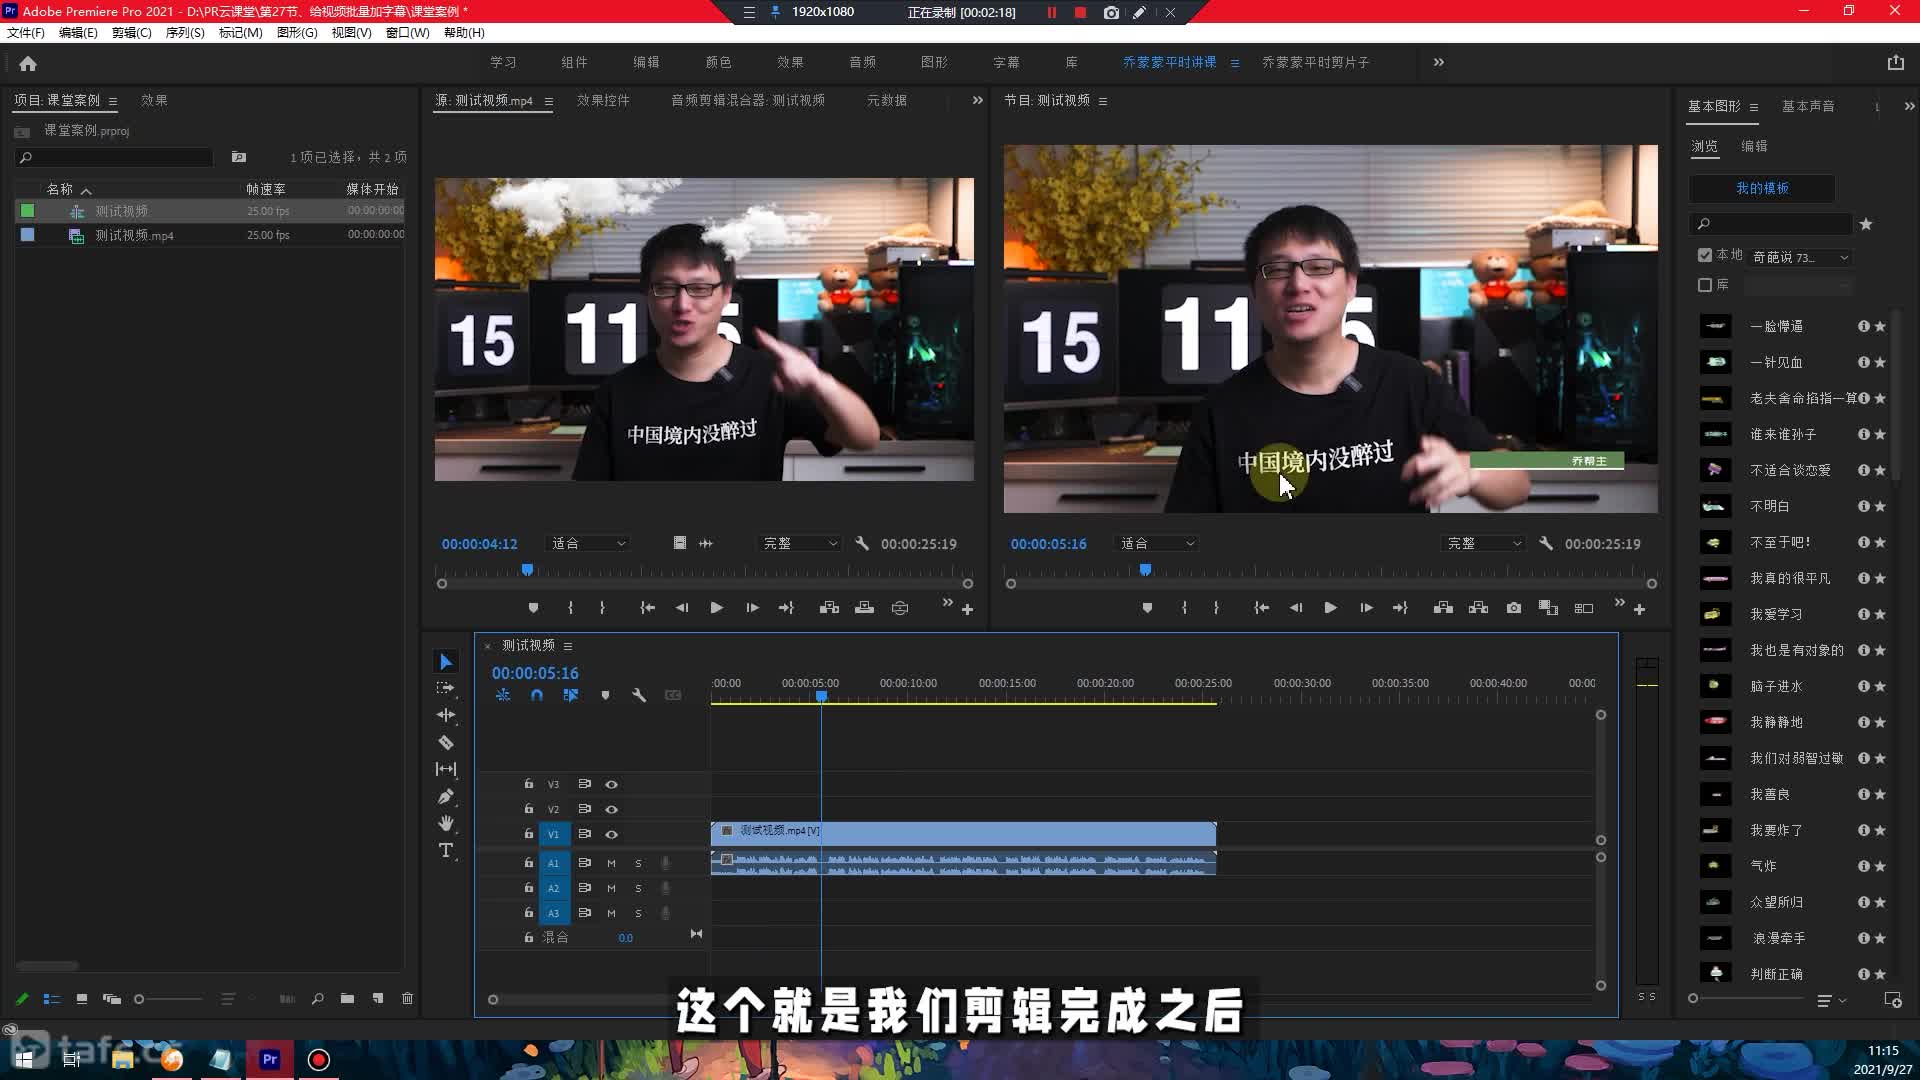Select the Hand tool

[x=446, y=823]
